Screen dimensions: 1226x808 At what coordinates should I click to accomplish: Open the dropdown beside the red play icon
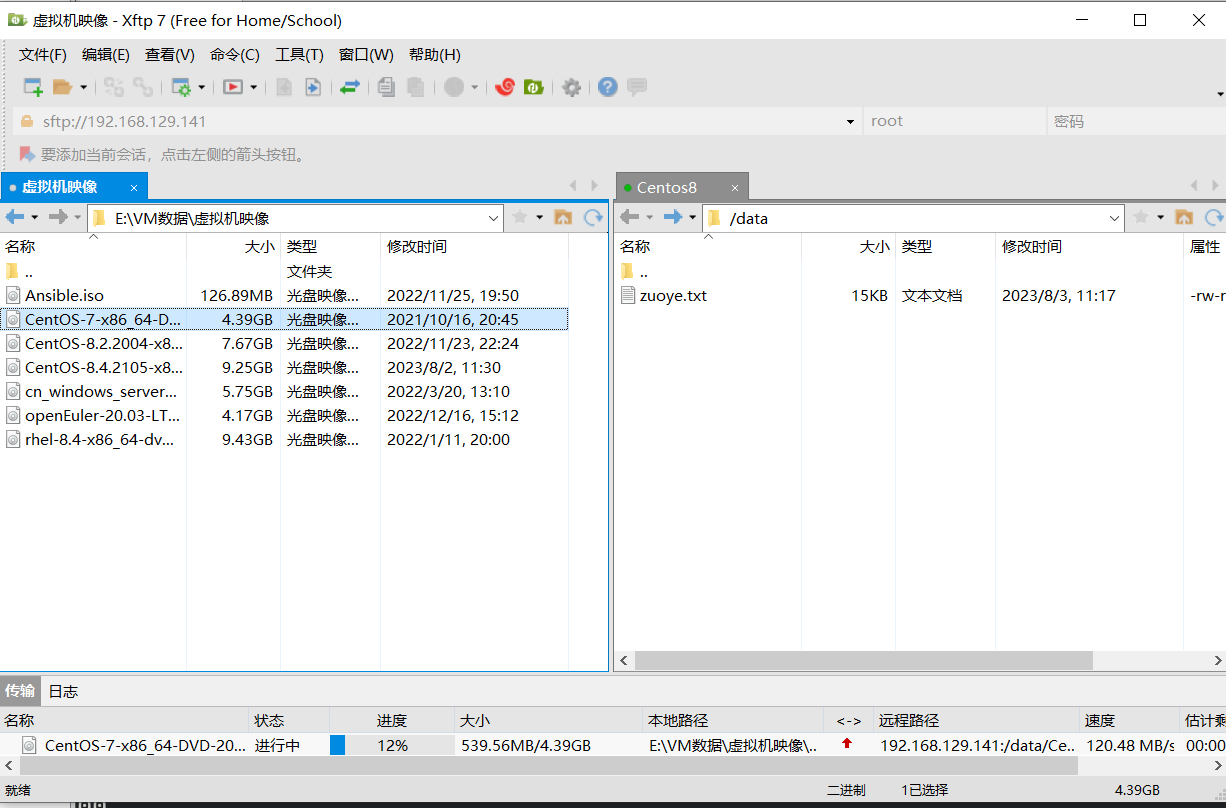(253, 87)
